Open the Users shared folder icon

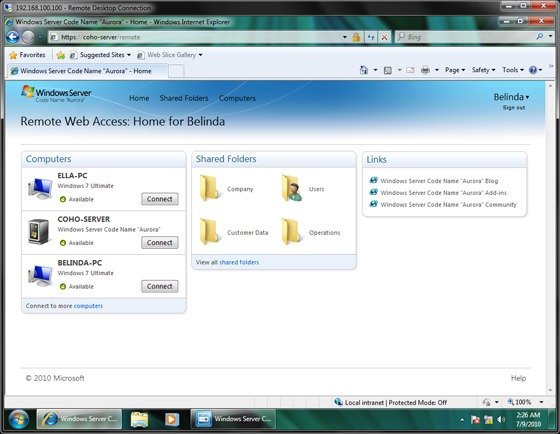click(x=292, y=188)
